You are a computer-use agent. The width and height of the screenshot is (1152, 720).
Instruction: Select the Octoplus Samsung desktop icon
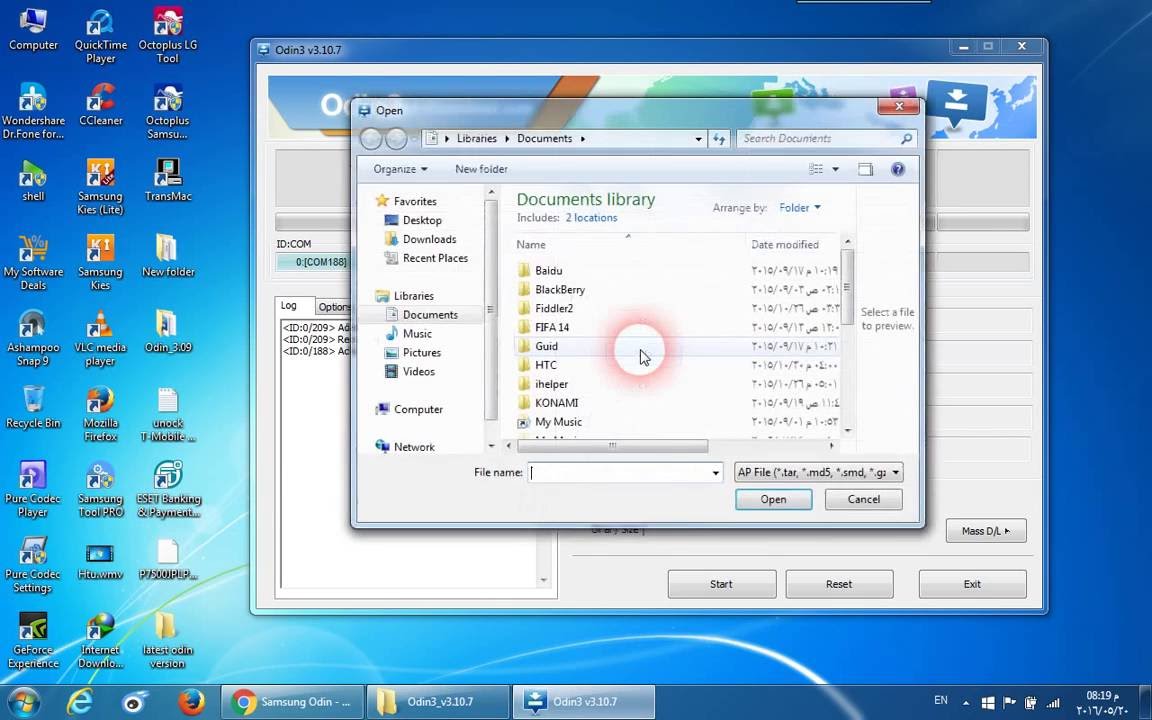[x=168, y=112]
